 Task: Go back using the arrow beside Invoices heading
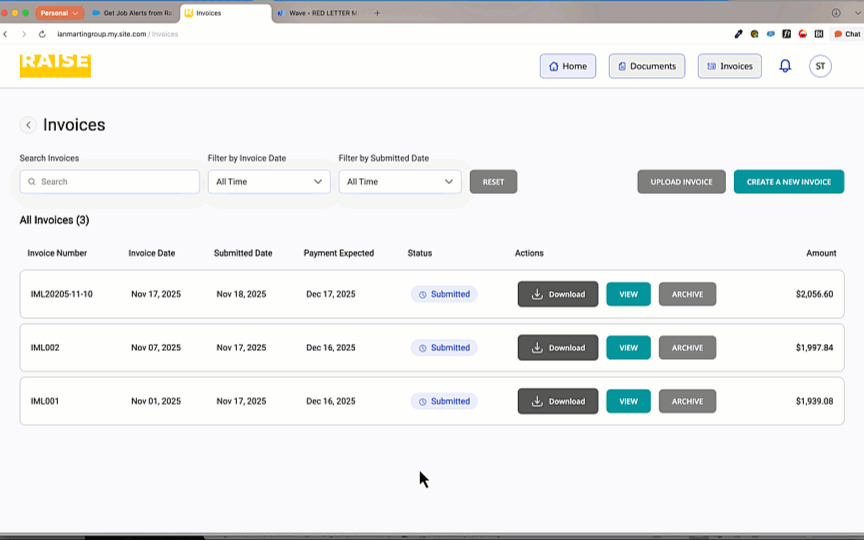(x=28, y=125)
